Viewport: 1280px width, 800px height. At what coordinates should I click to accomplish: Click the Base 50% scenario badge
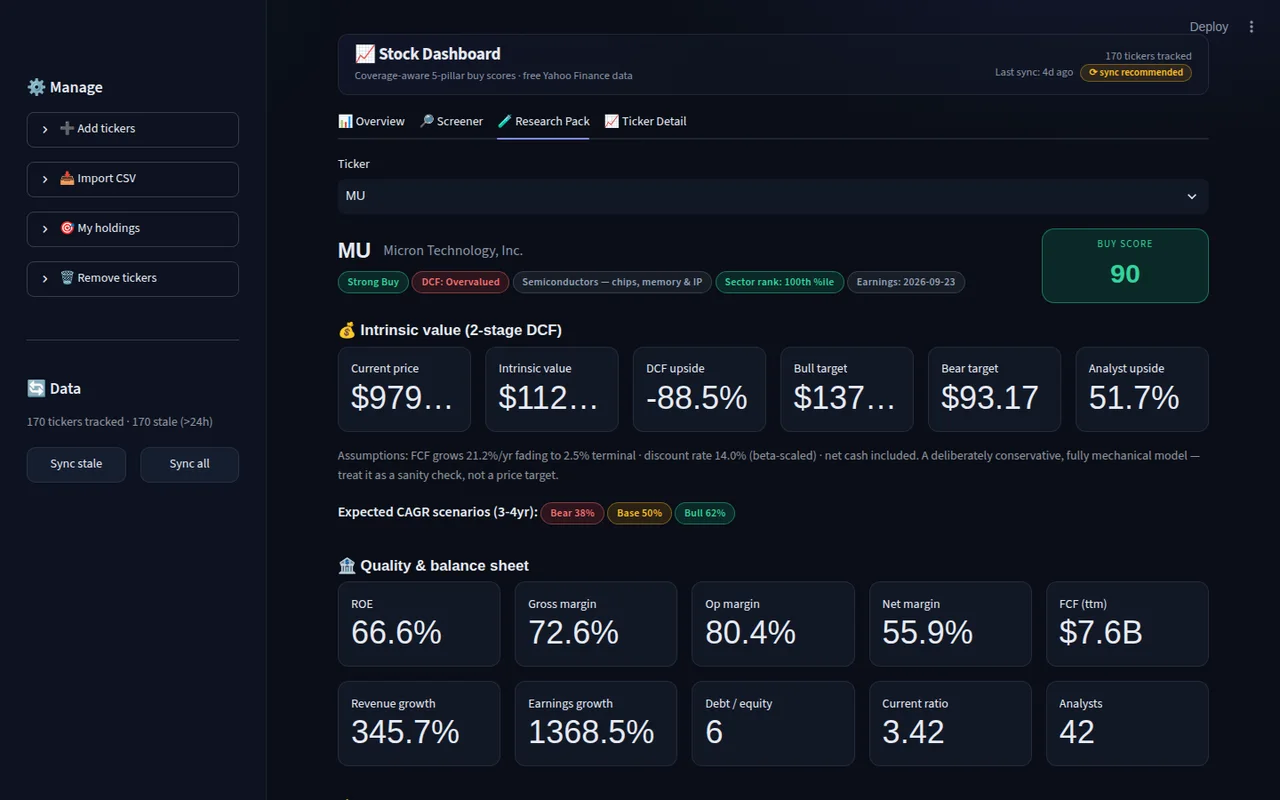tap(639, 513)
